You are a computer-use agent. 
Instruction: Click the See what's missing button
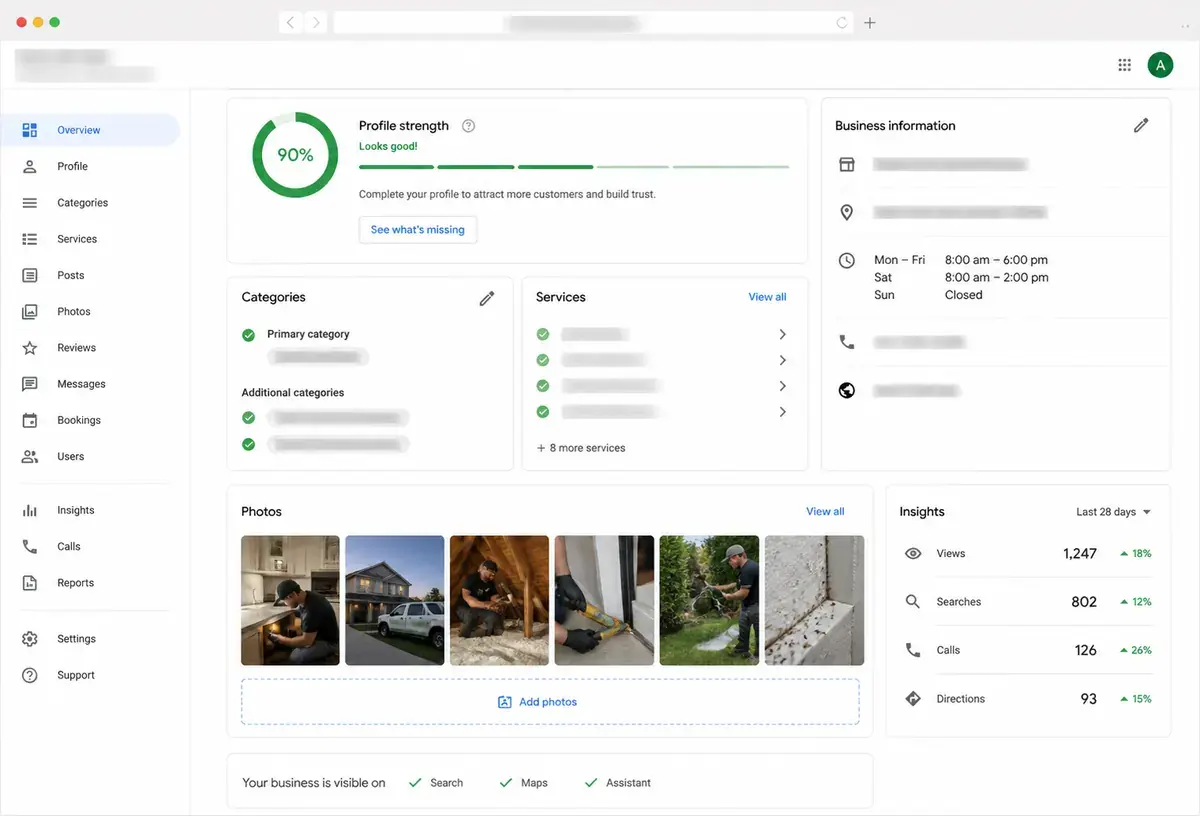coord(418,230)
